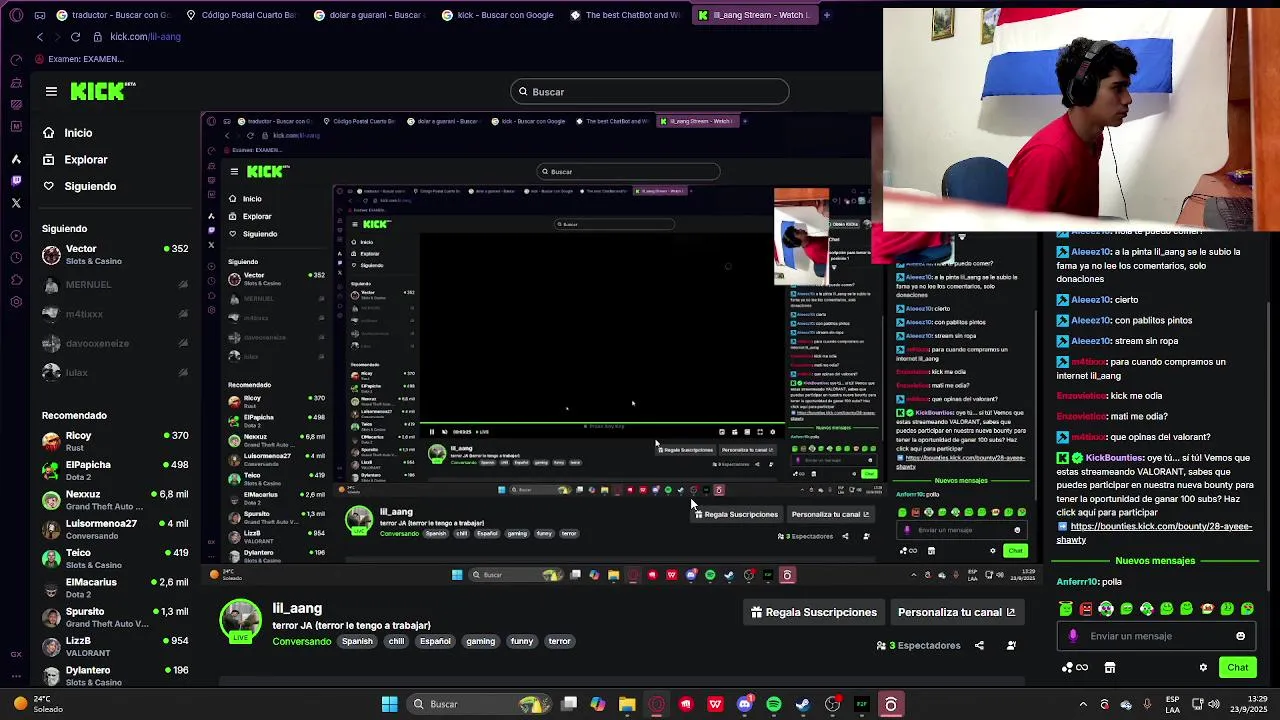Viewport: 1280px width, 720px height.
Task: Open offline channel davooxeneize
Action: (115, 343)
